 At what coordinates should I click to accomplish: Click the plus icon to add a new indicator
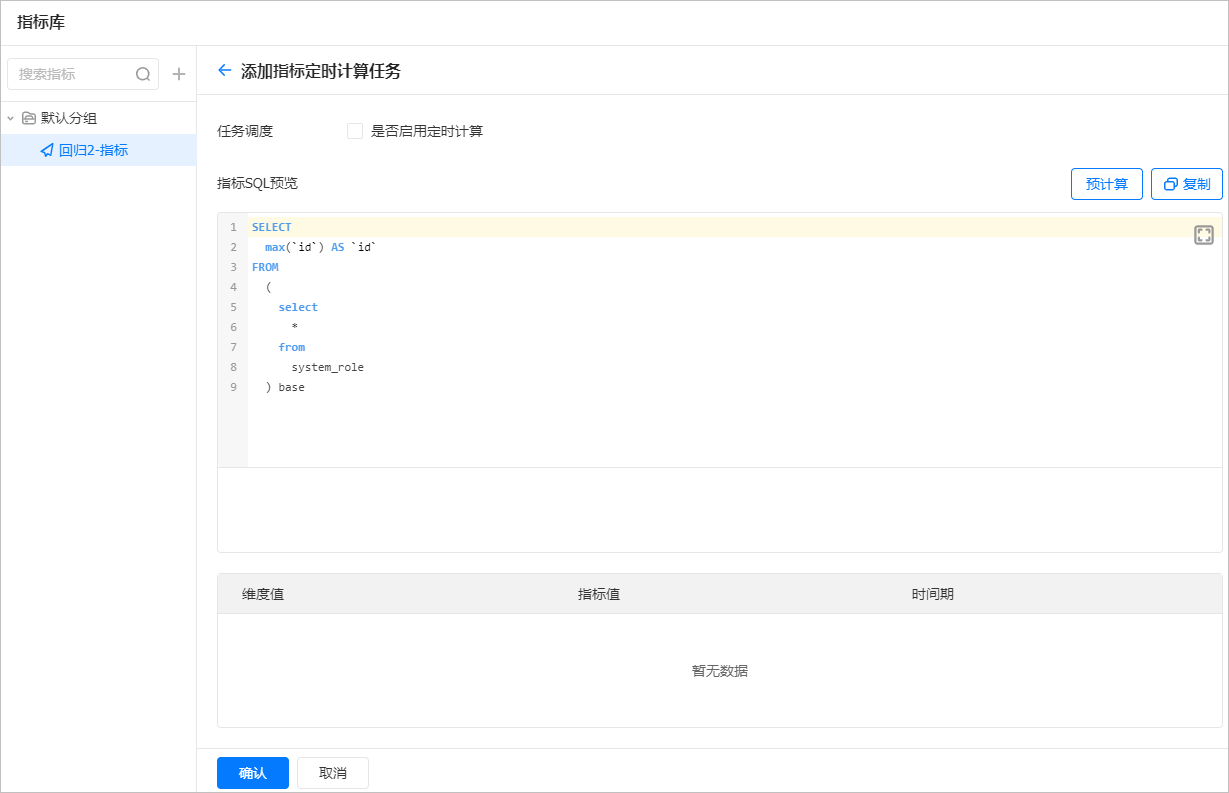(179, 73)
